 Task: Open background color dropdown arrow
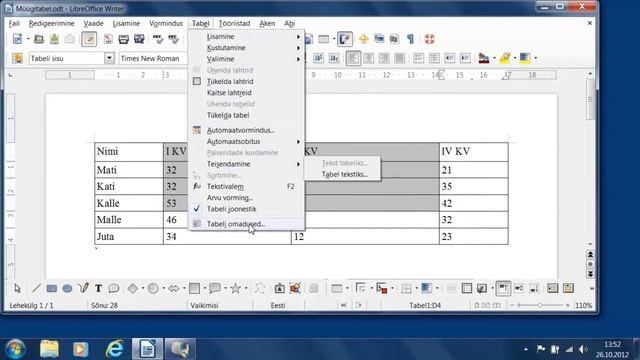535,58
